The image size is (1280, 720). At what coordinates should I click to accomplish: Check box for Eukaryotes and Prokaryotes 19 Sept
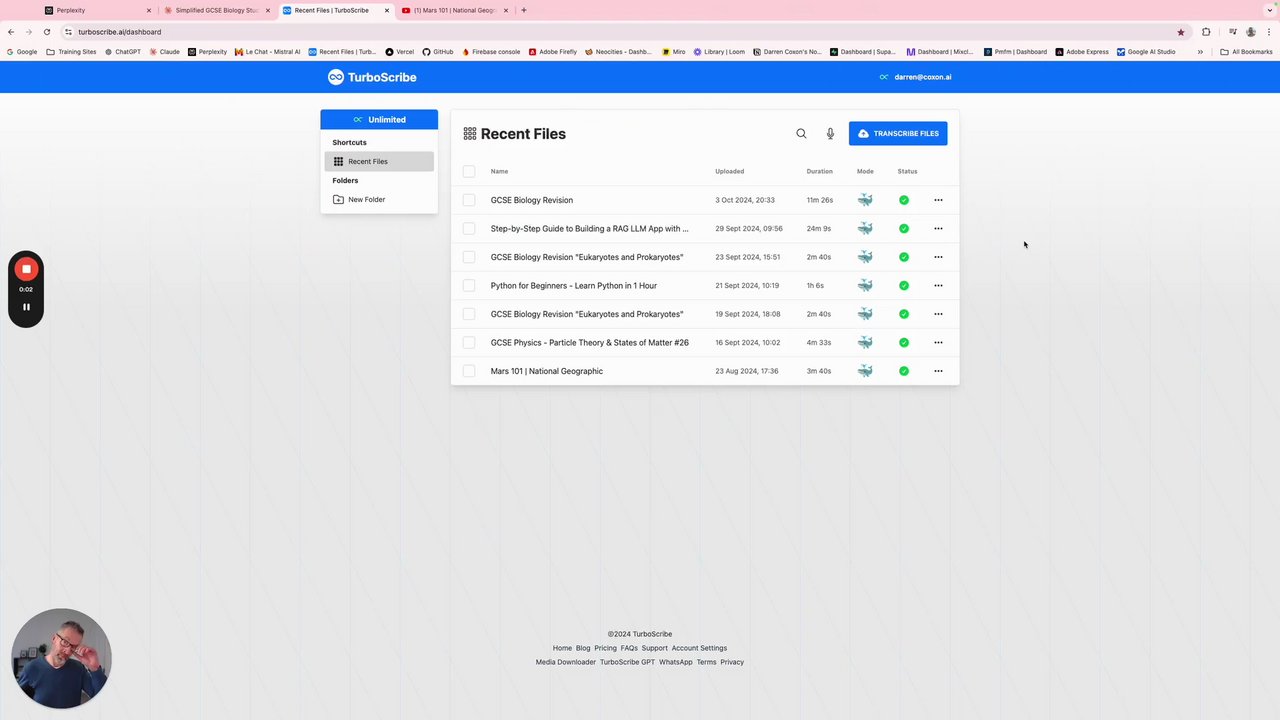pos(469,314)
